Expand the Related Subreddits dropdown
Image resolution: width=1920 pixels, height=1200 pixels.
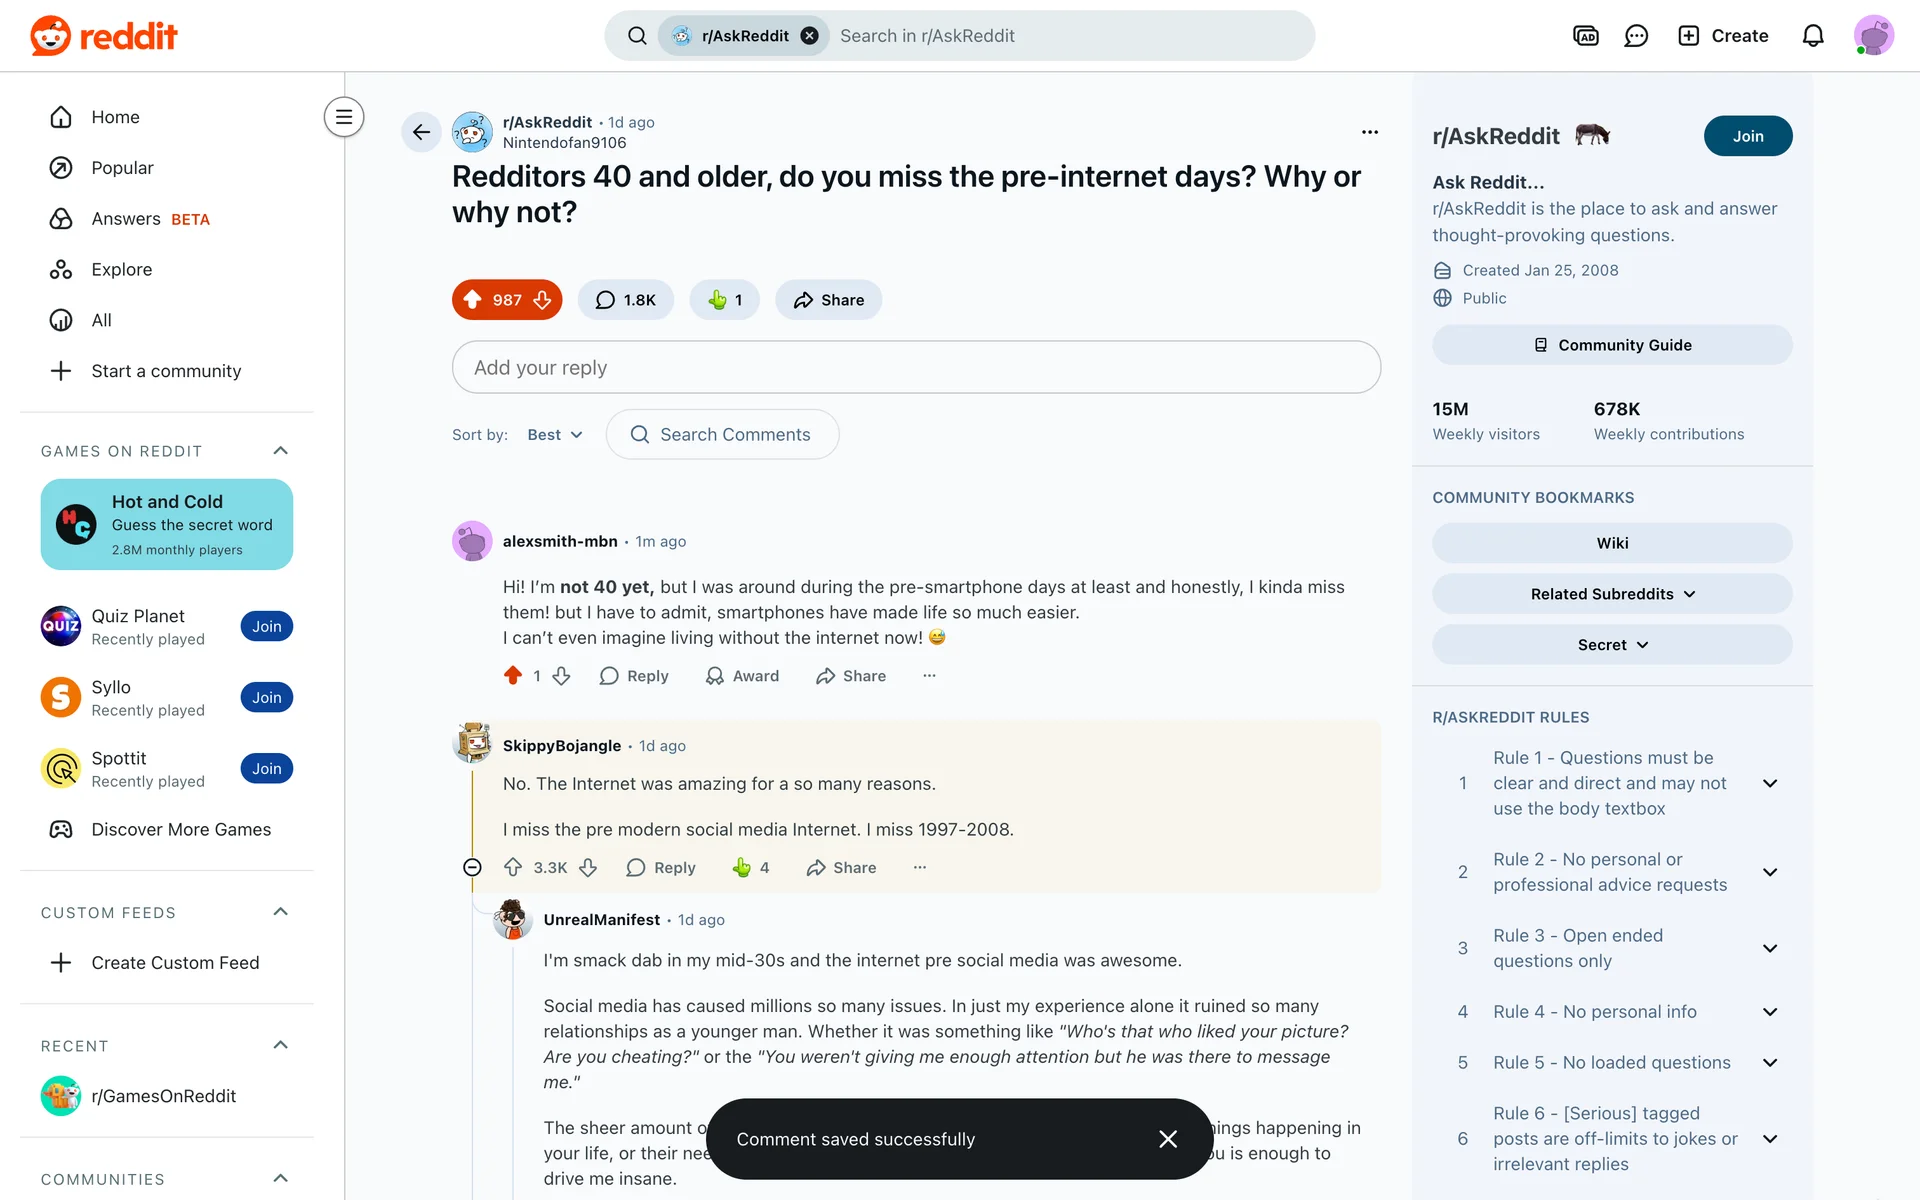(1612, 594)
